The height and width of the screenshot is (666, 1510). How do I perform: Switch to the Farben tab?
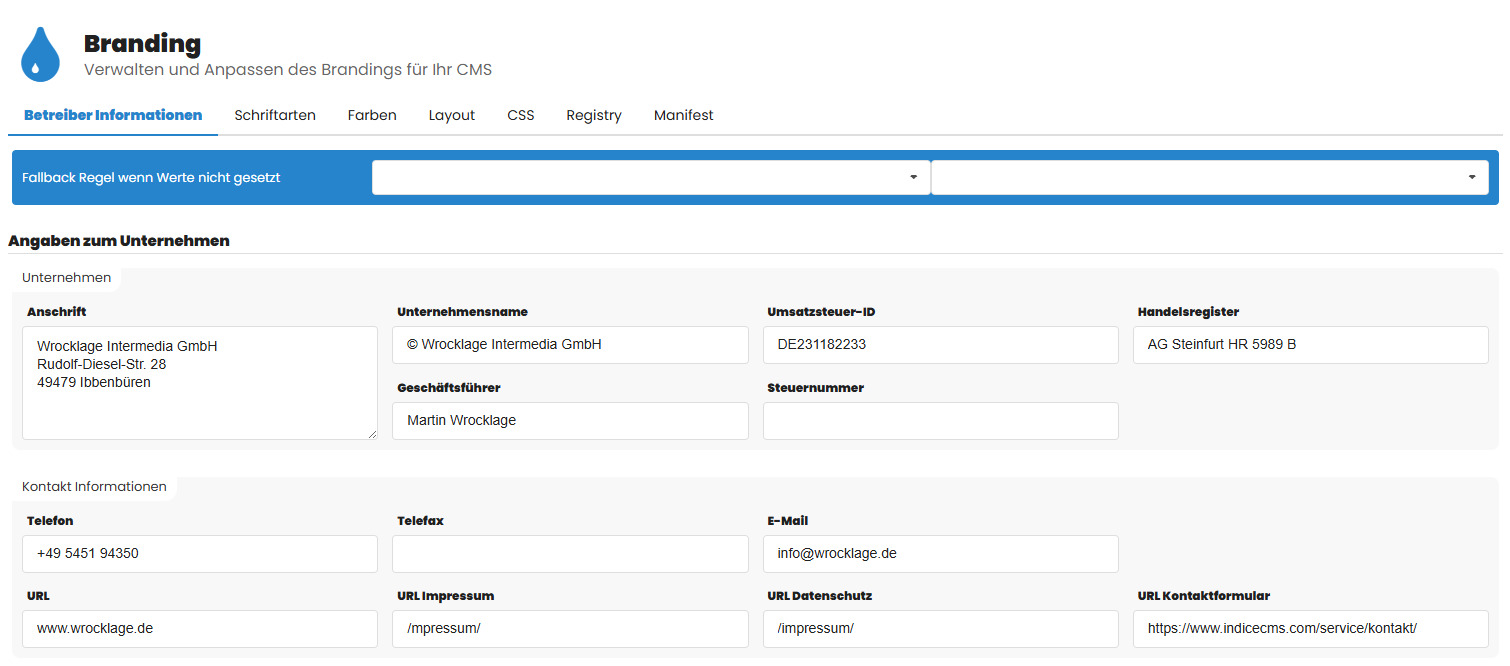pyautogui.click(x=372, y=115)
